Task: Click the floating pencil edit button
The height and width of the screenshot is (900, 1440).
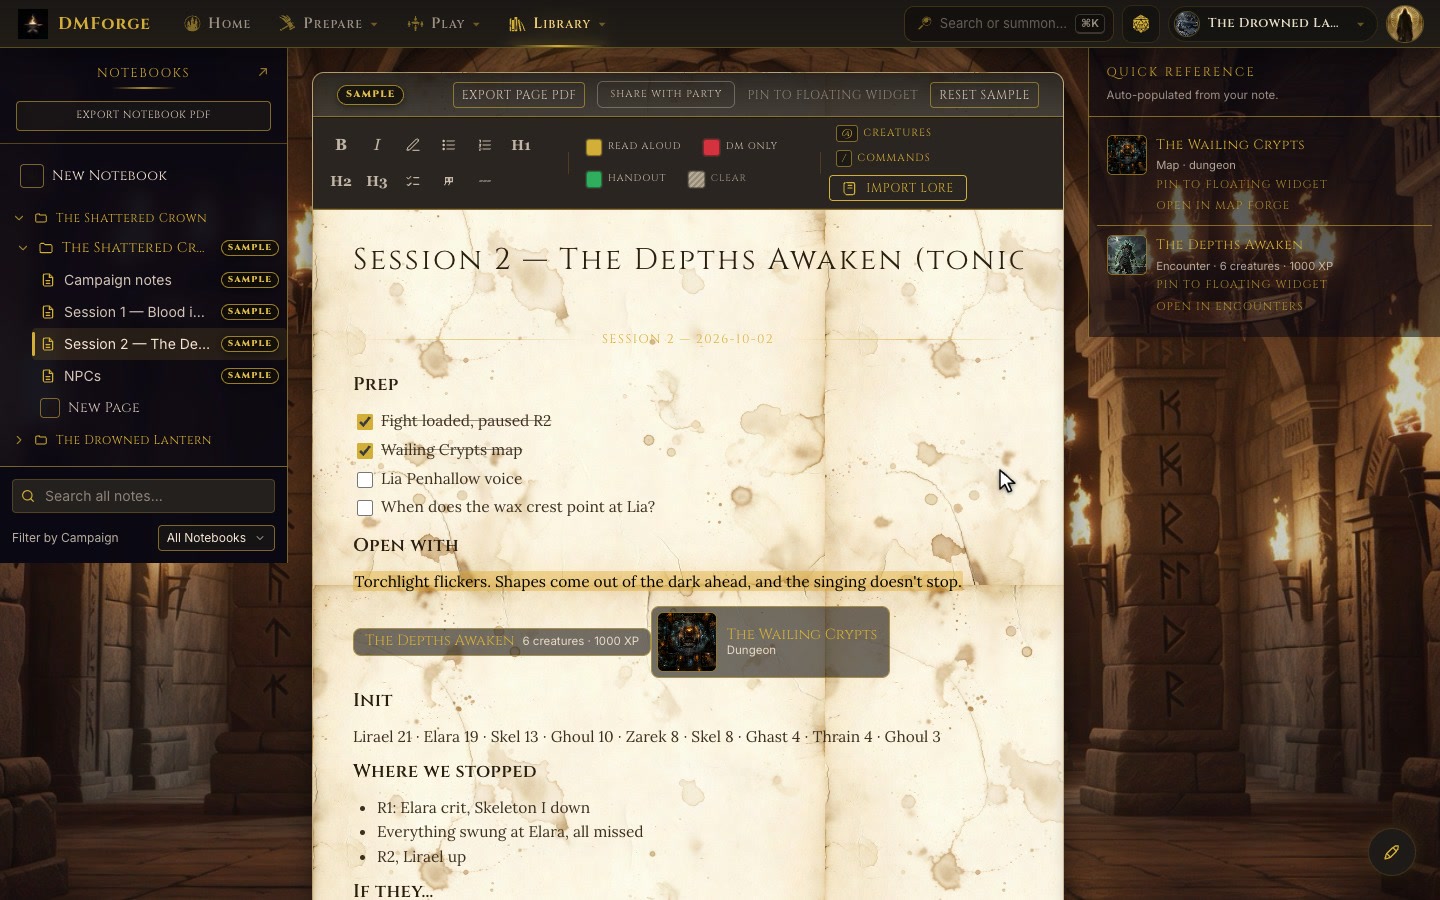Action: pyautogui.click(x=1391, y=853)
